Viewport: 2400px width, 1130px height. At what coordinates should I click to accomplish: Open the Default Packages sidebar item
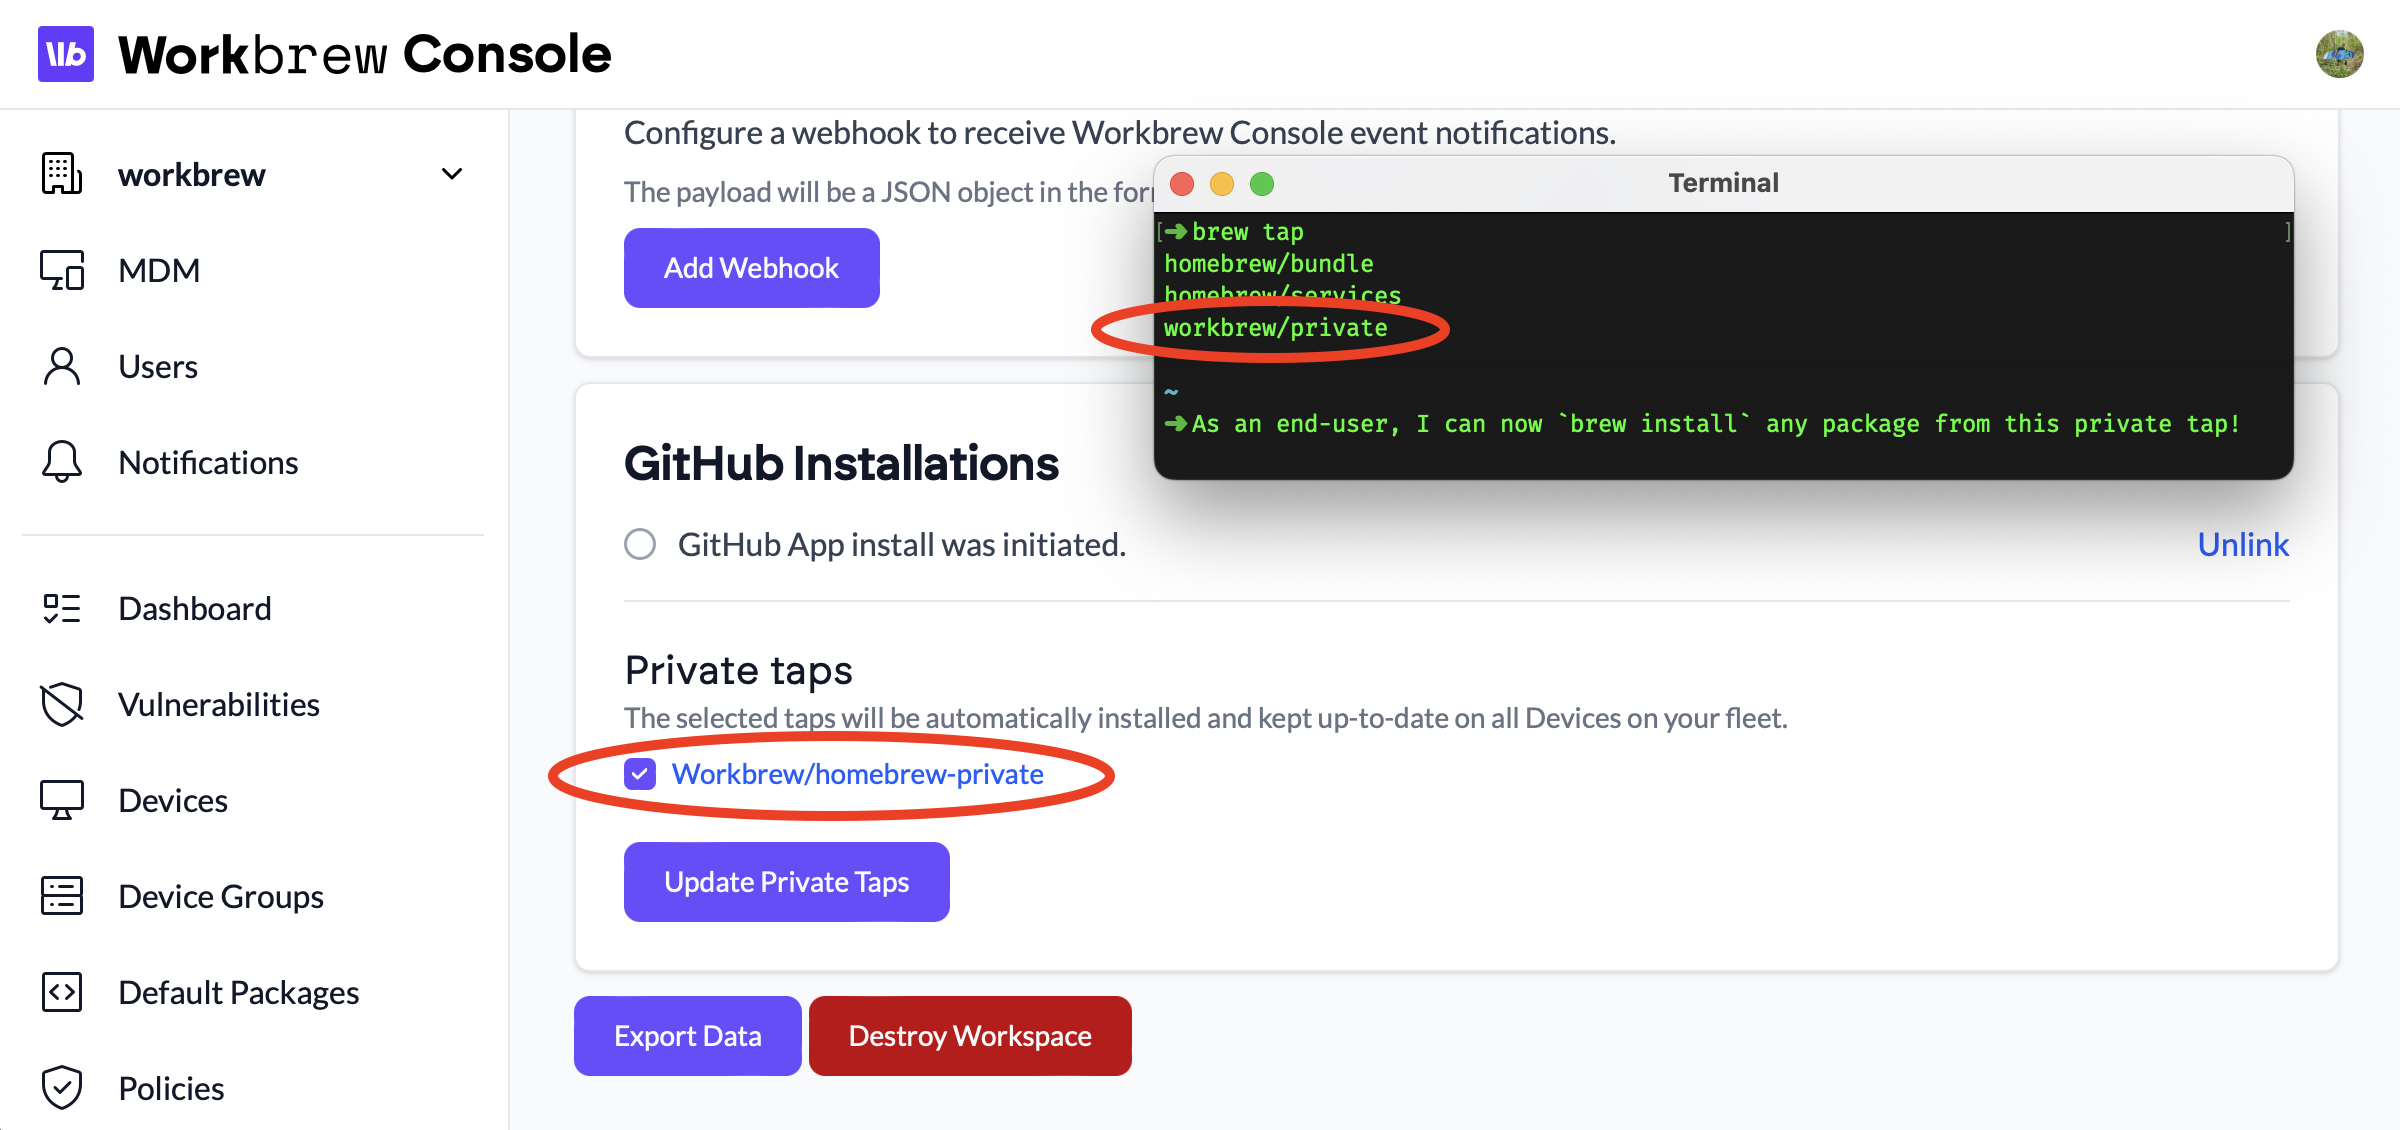point(238,992)
